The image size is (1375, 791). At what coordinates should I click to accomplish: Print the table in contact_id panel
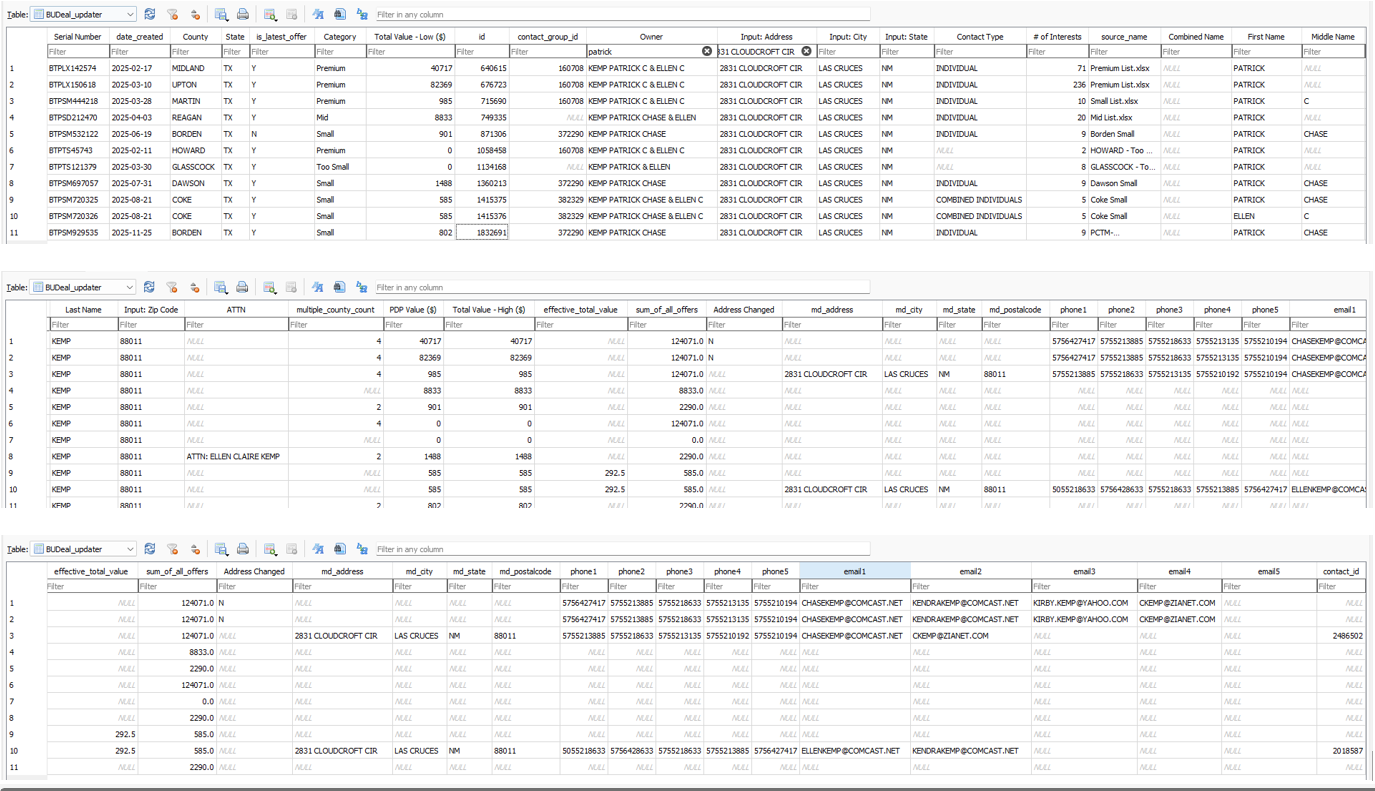[243, 549]
